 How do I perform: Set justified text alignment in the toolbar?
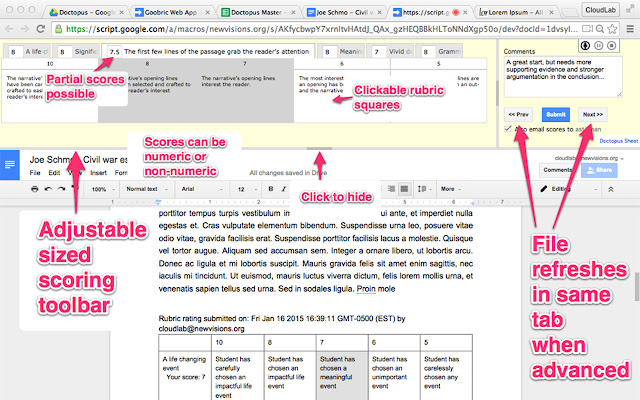[x=404, y=189]
